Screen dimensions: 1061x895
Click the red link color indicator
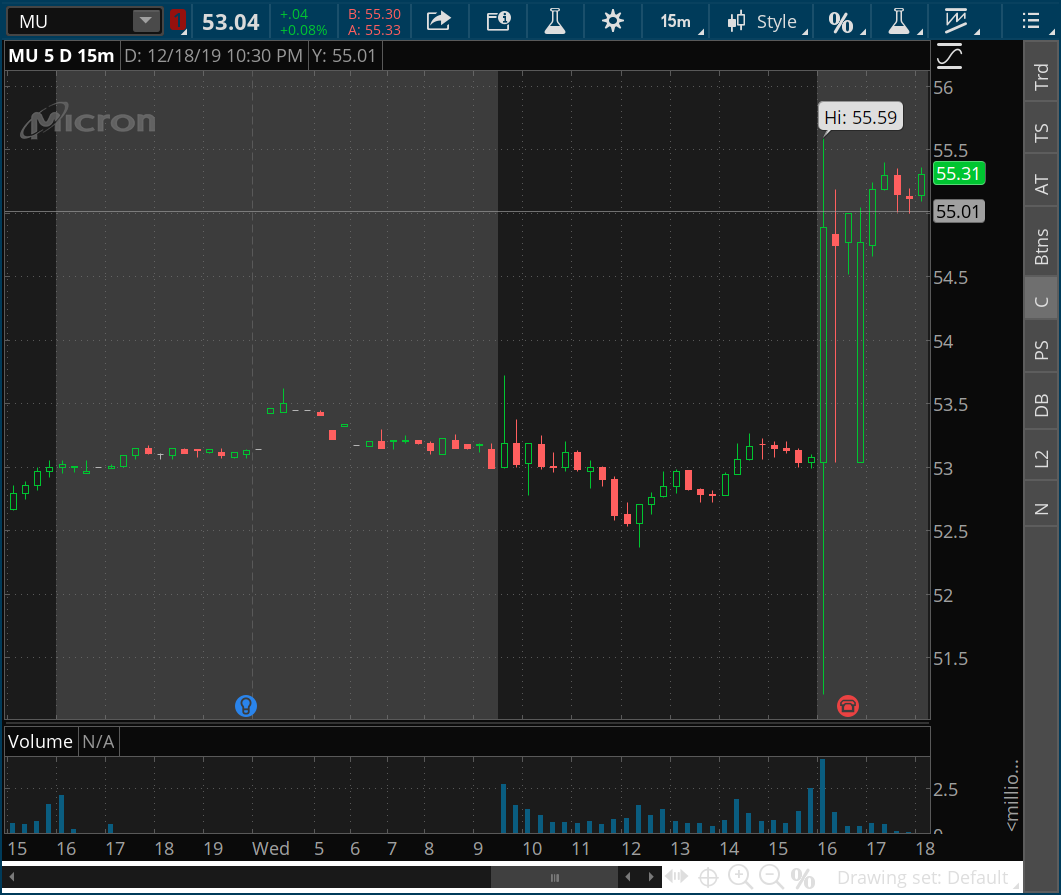(177, 20)
